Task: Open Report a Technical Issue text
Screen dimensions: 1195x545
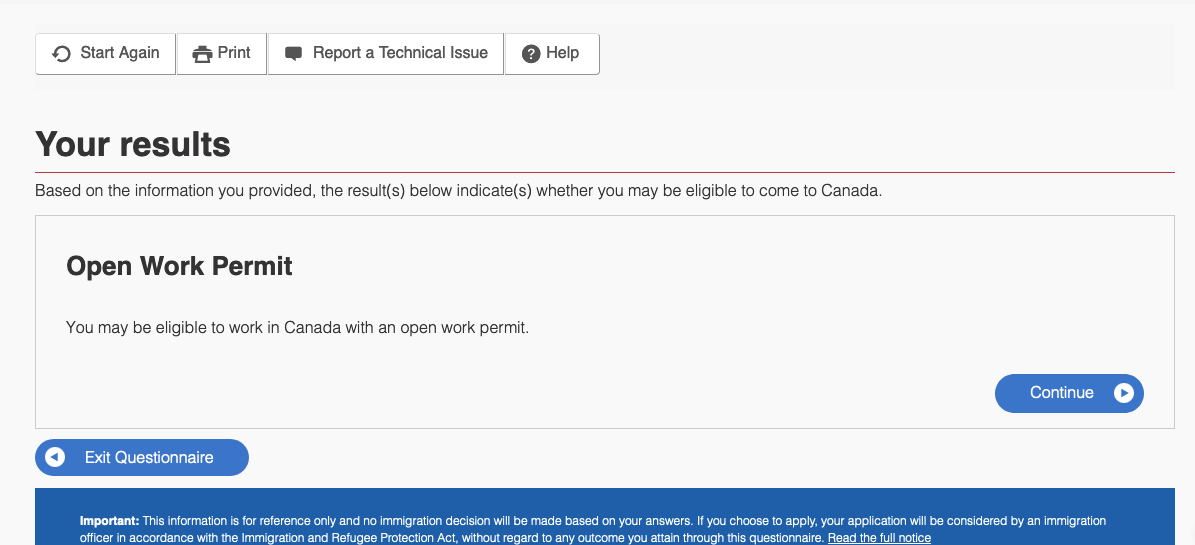Action: tap(400, 53)
